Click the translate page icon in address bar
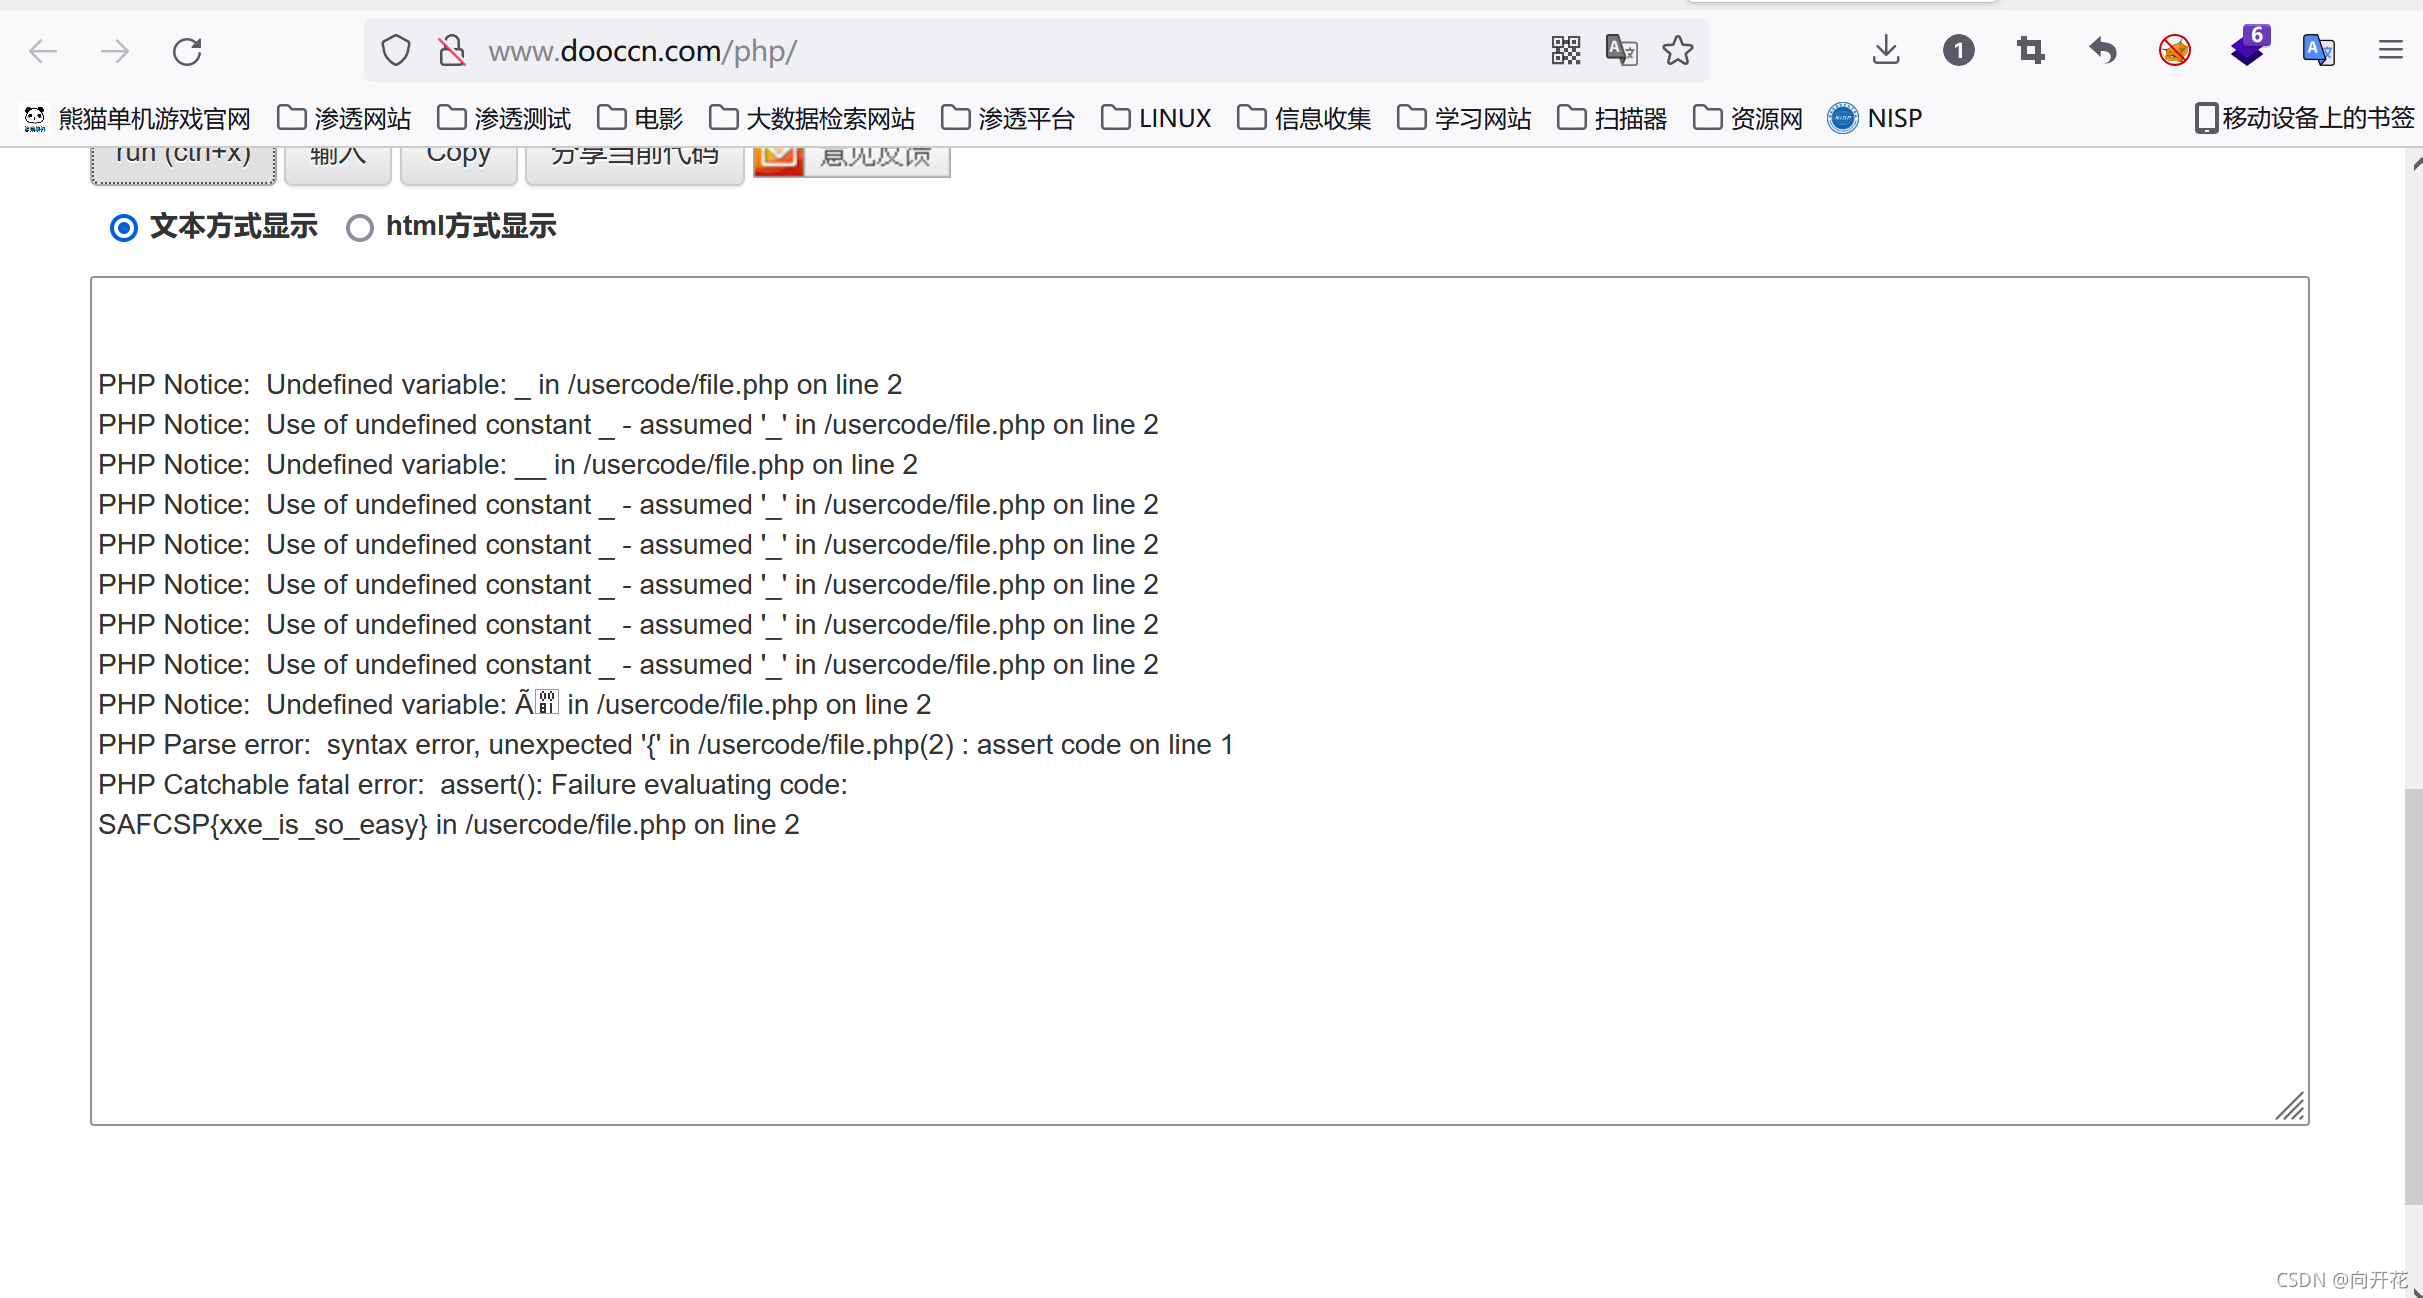This screenshot has width=2423, height=1298. coord(1621,51)
